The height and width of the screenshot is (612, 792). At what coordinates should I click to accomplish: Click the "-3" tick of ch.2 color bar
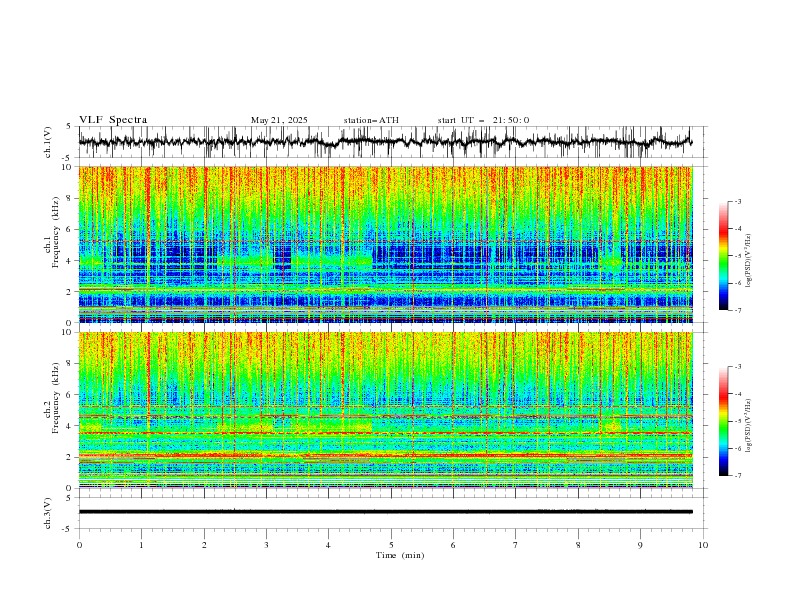click(737, 367)
